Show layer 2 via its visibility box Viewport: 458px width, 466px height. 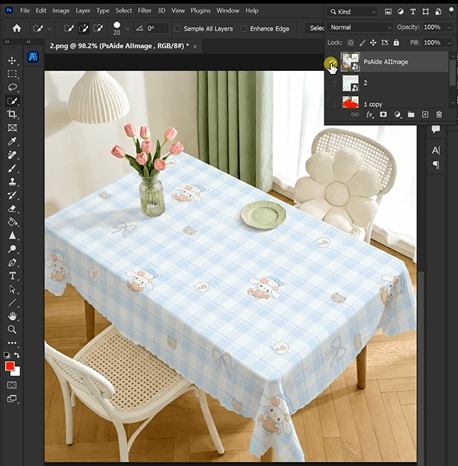coord(332,83)
